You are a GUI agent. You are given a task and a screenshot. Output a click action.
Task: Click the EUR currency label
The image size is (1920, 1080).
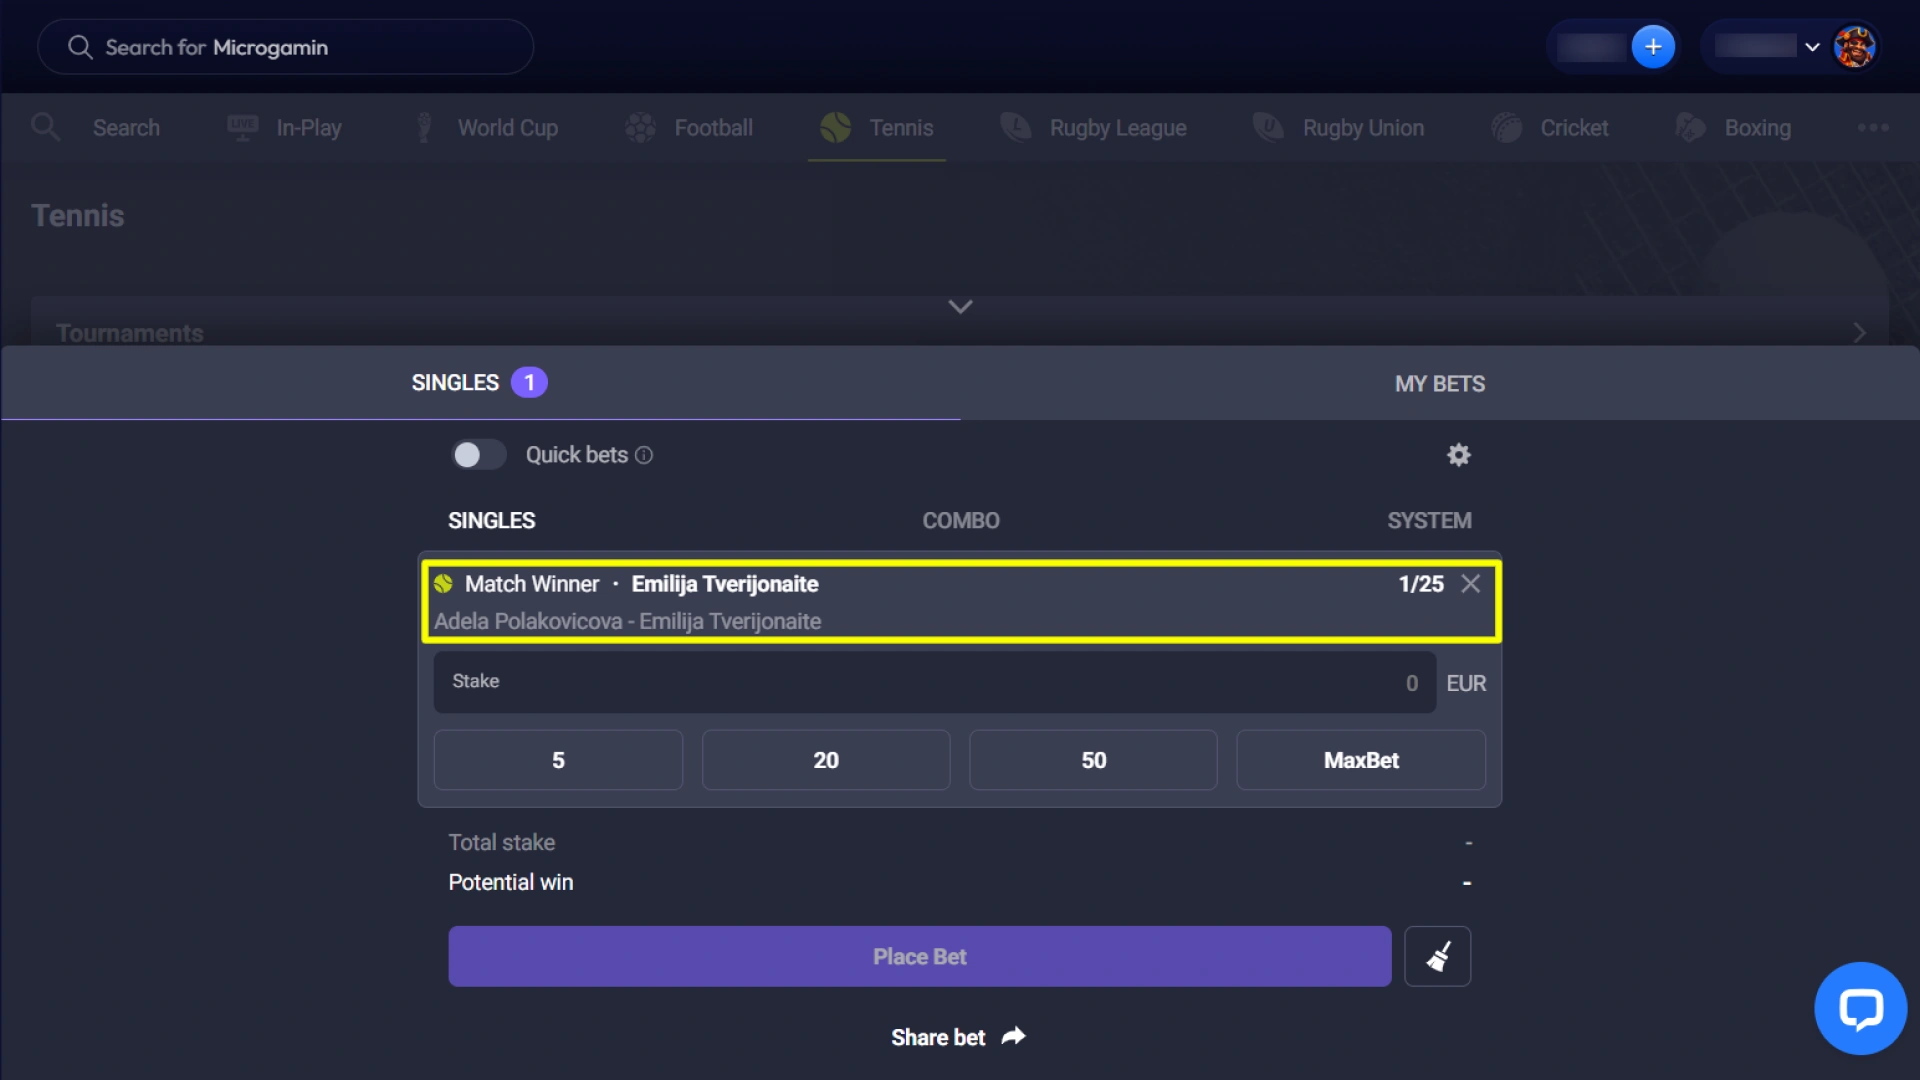coord(1466,684)
